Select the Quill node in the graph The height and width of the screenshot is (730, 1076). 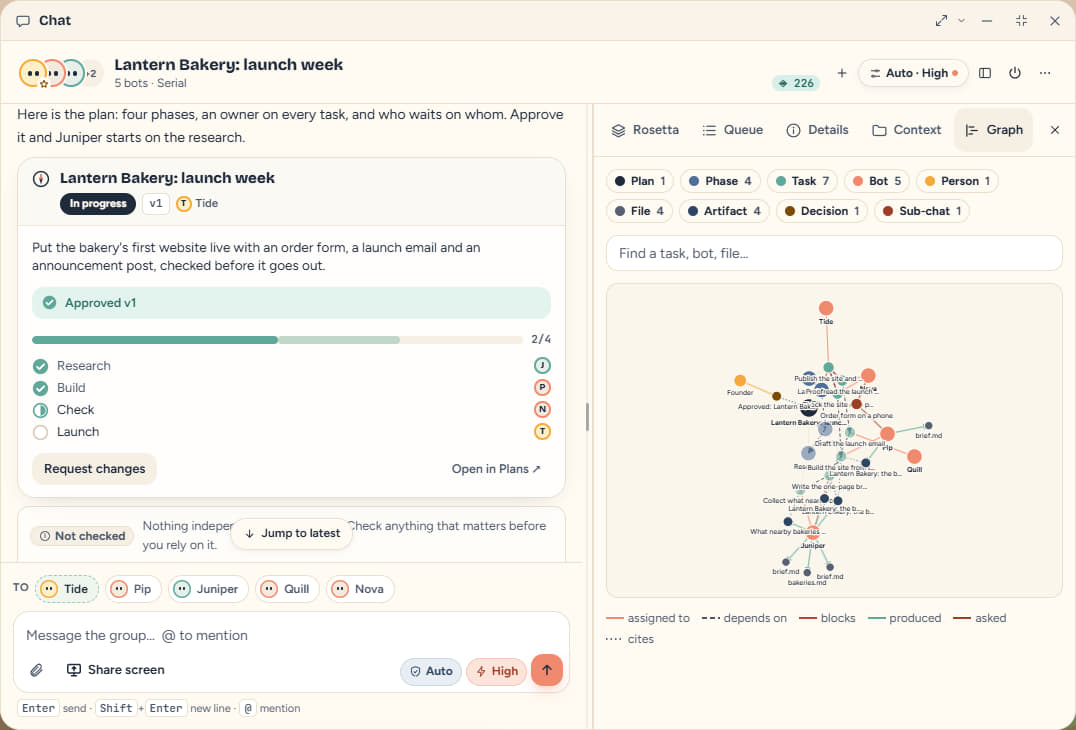click(914, 457)
